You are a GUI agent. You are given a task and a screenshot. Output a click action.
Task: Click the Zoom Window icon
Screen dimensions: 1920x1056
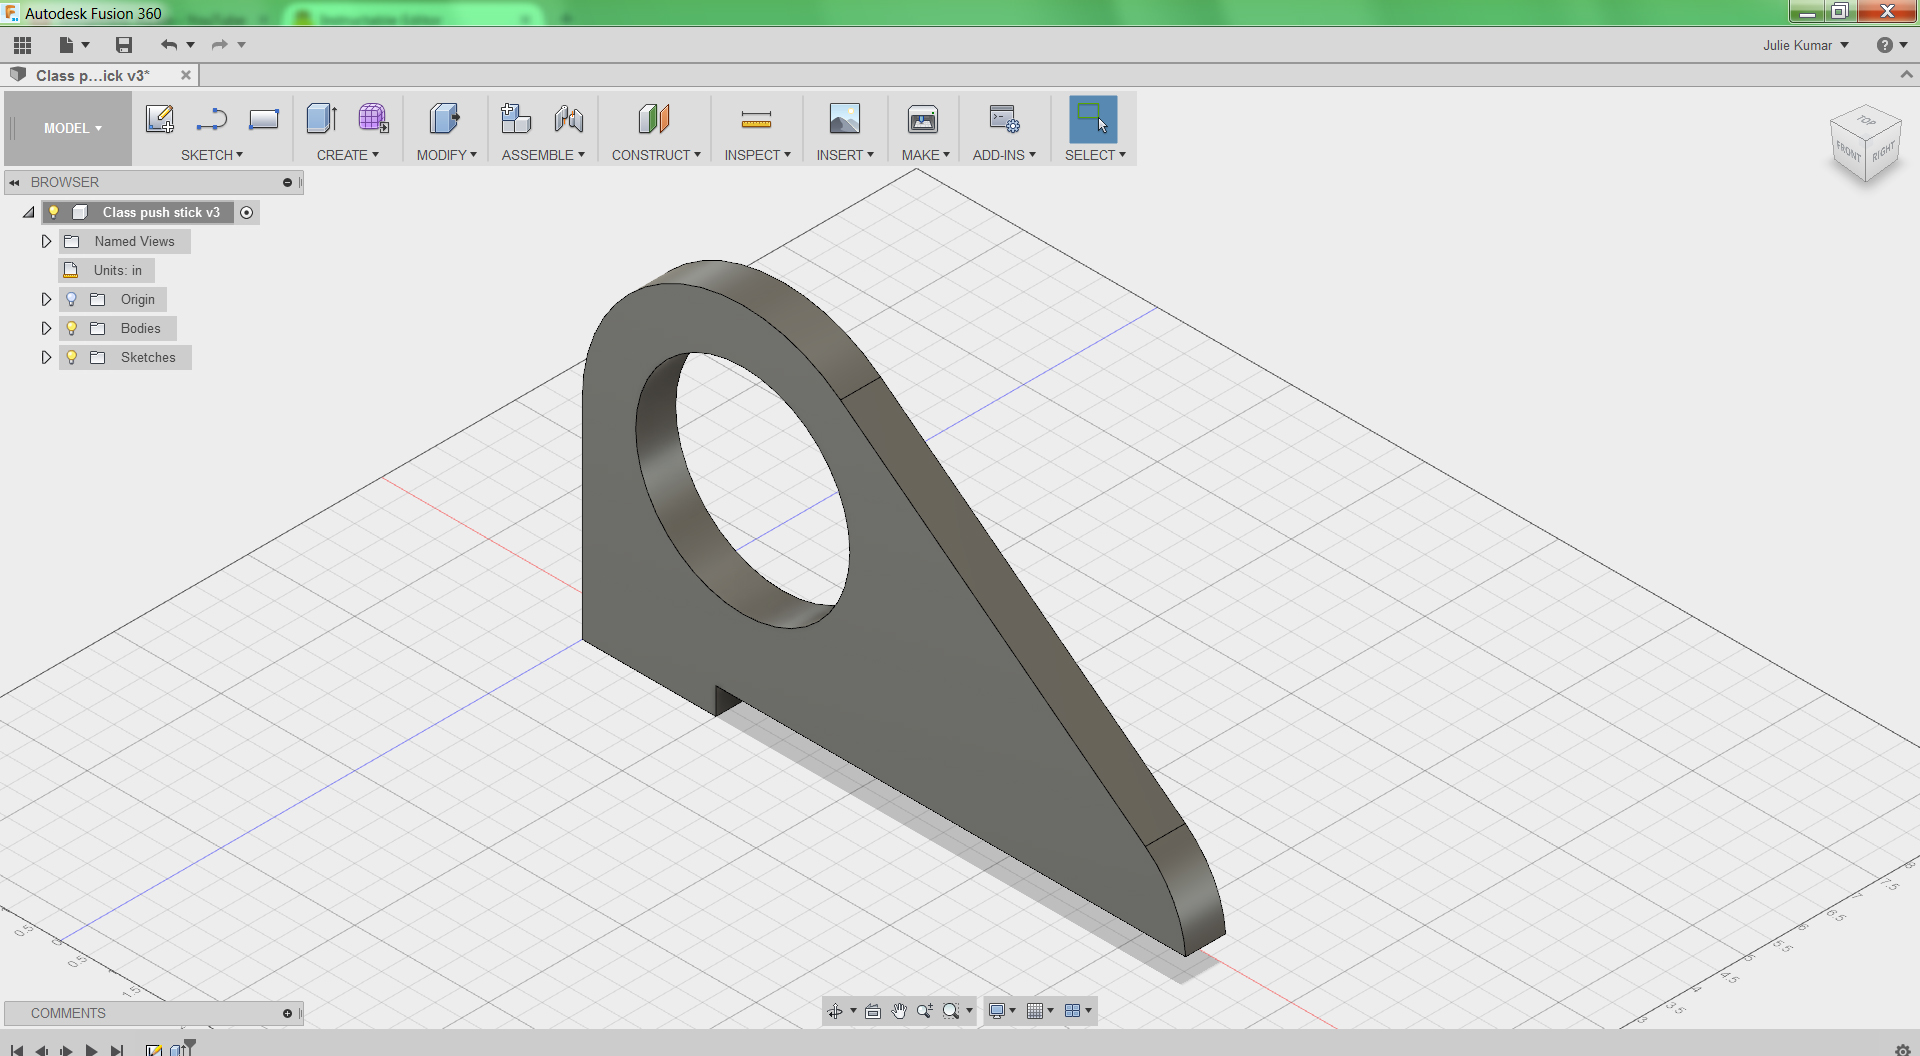pyautogui.click(x=951, y=1011)
